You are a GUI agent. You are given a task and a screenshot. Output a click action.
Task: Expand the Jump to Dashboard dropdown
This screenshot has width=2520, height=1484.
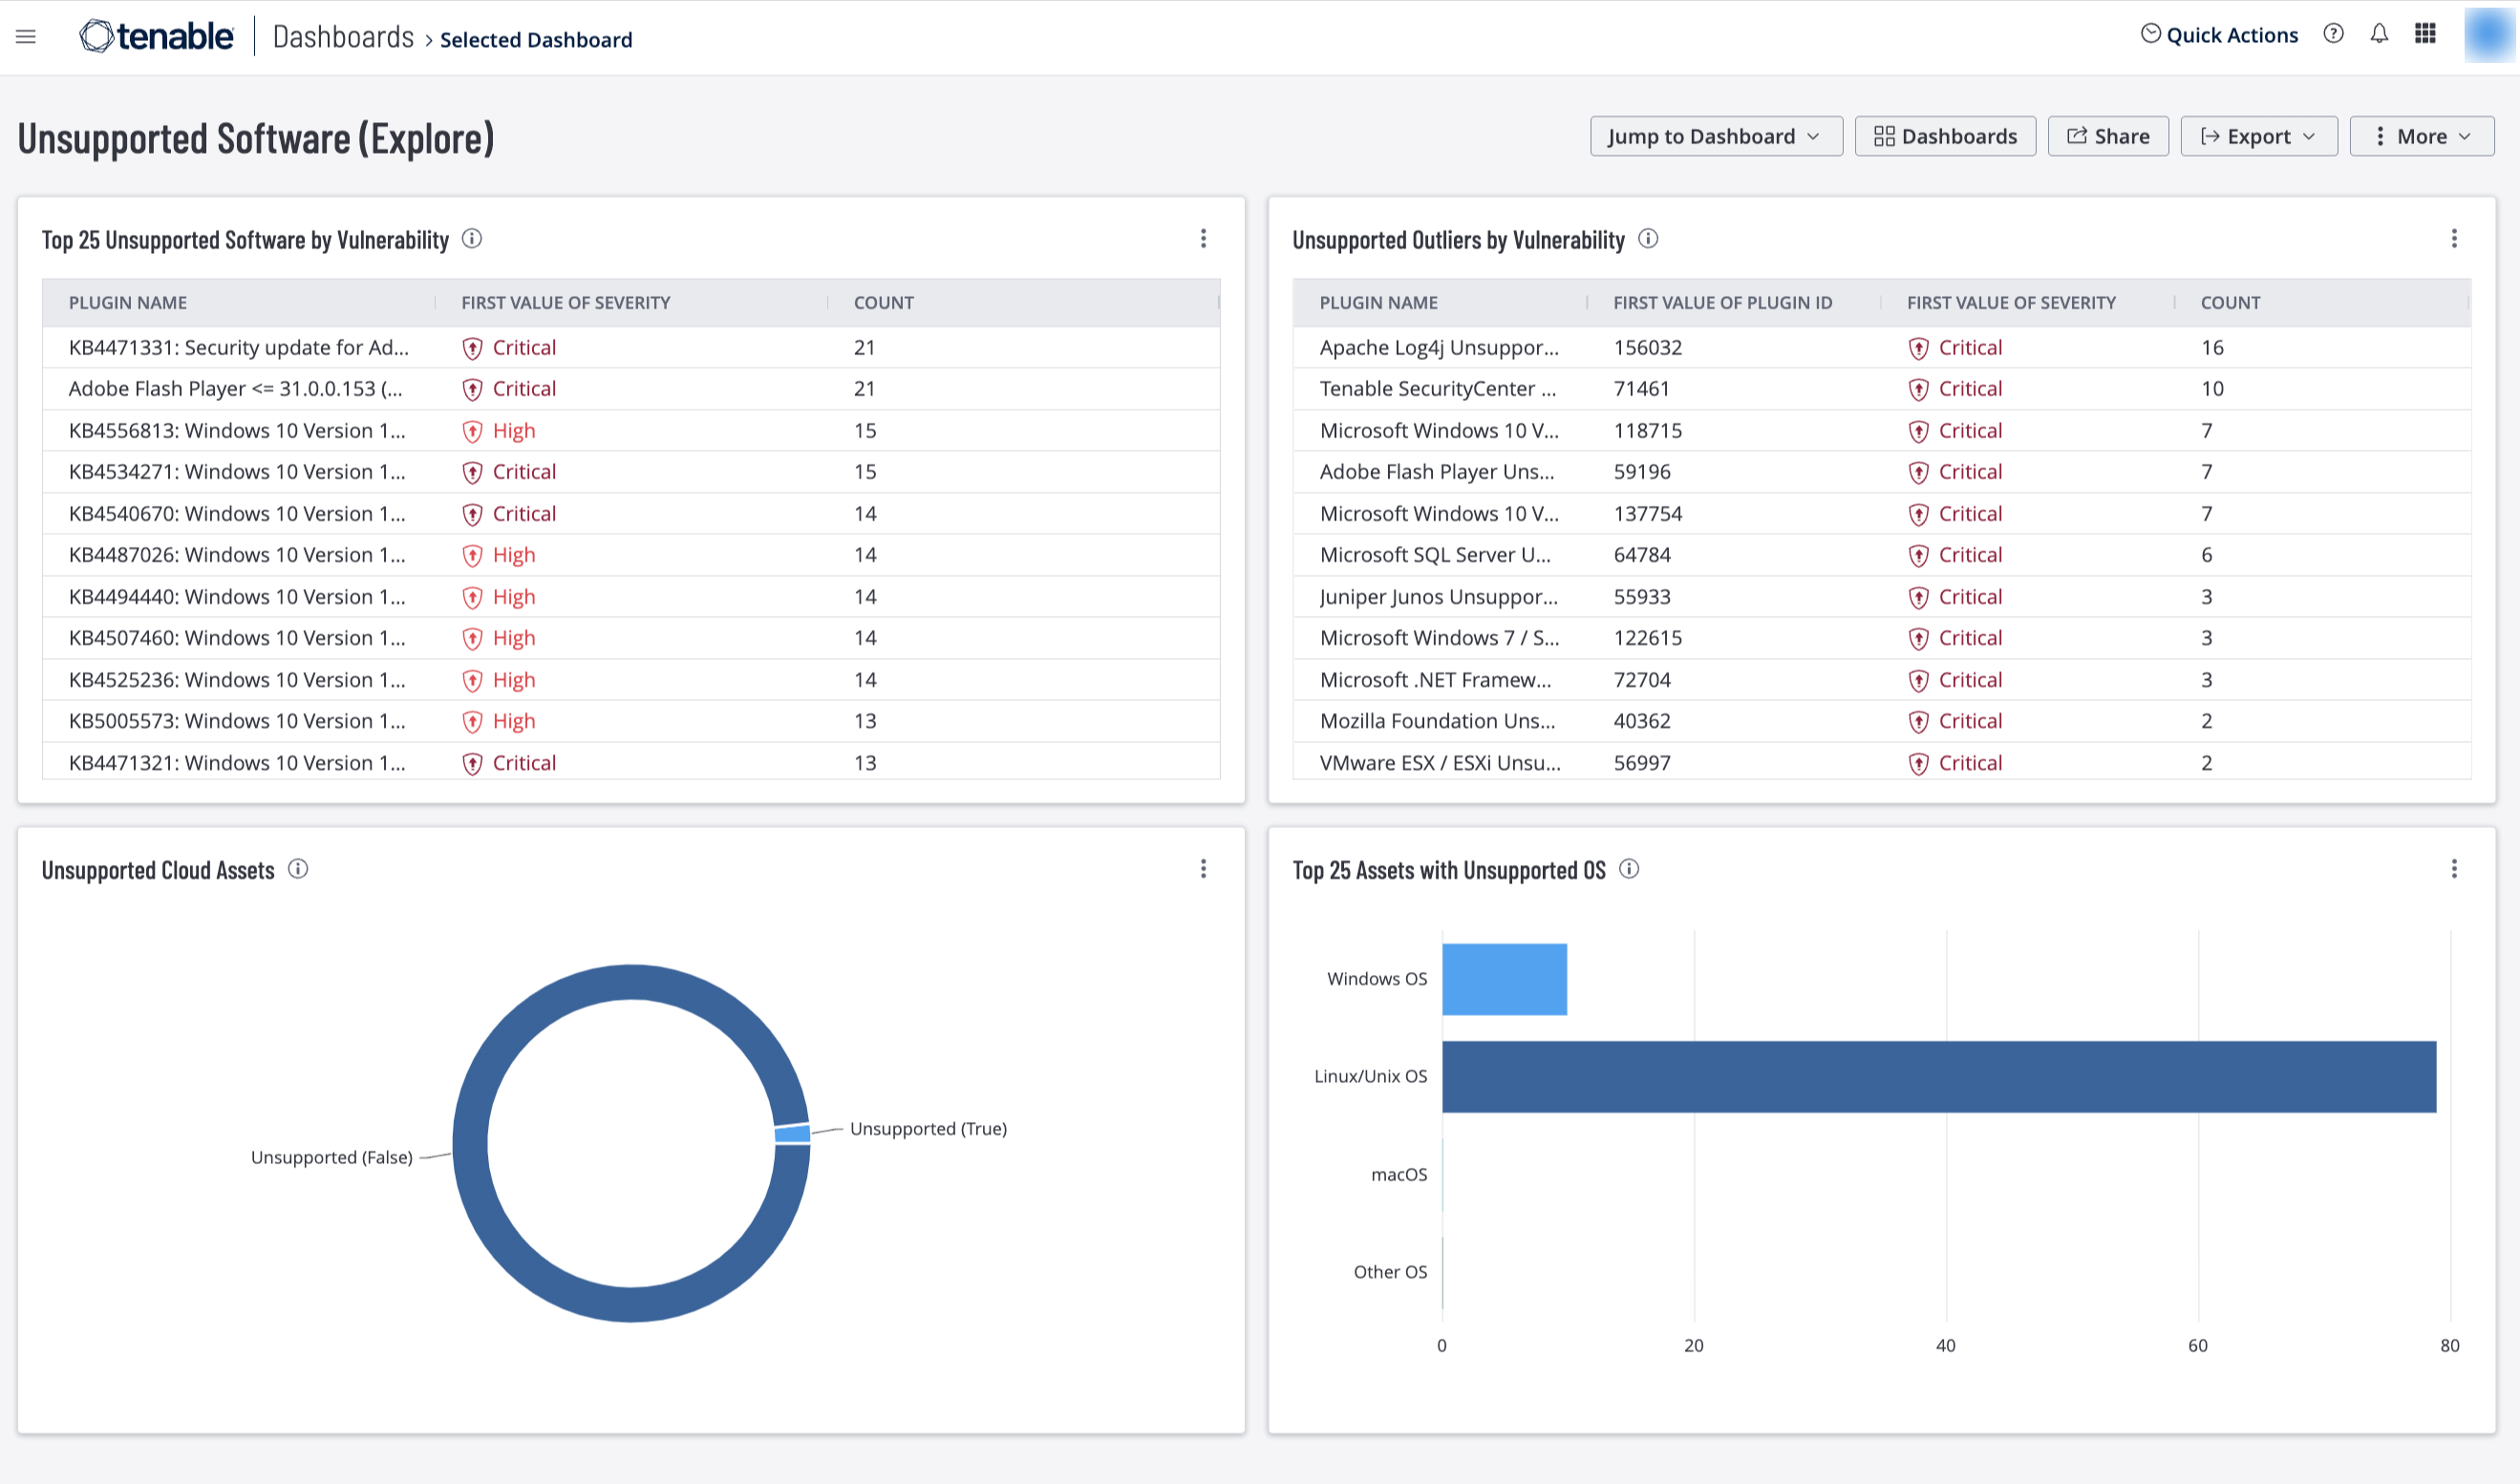1716,136
